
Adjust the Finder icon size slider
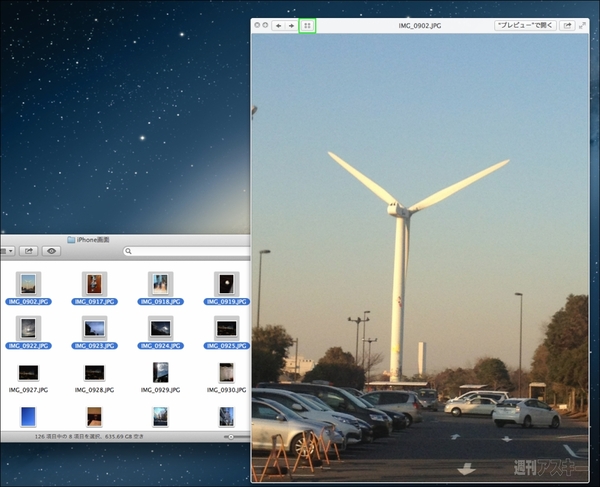[x=233, y=437]
